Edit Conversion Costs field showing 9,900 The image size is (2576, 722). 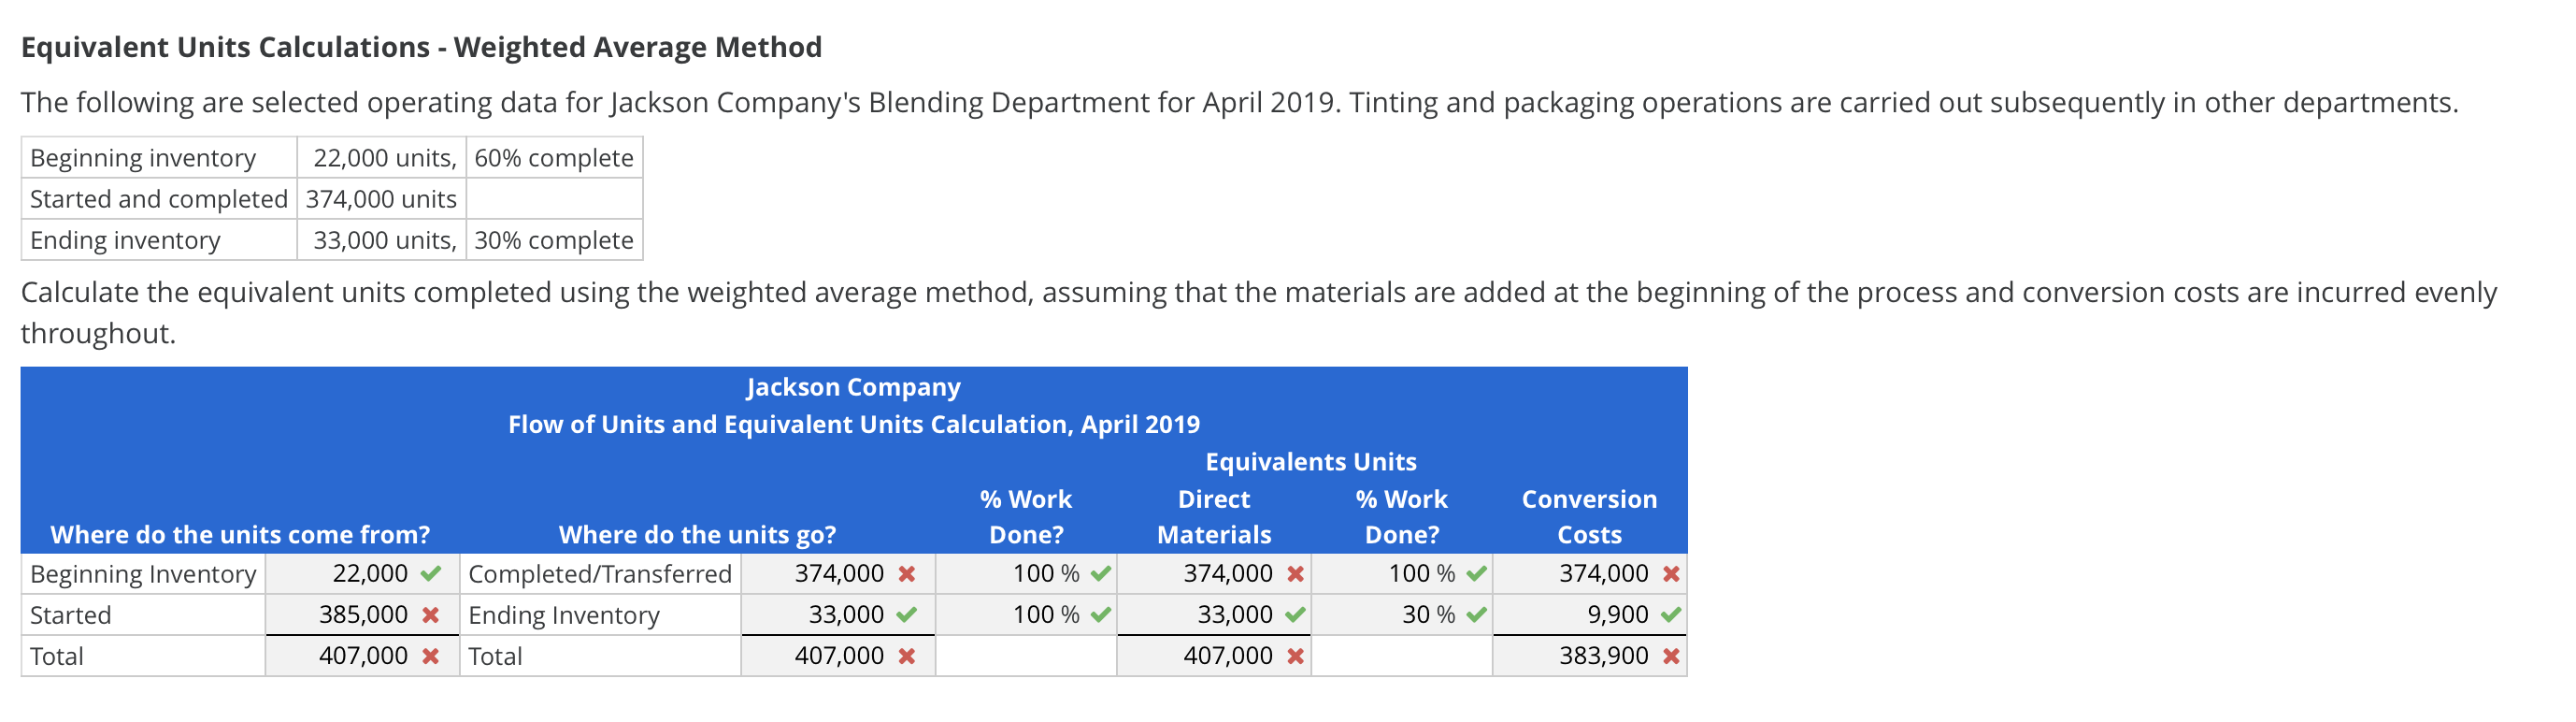pyautogui.click(x=1590, y=615)
